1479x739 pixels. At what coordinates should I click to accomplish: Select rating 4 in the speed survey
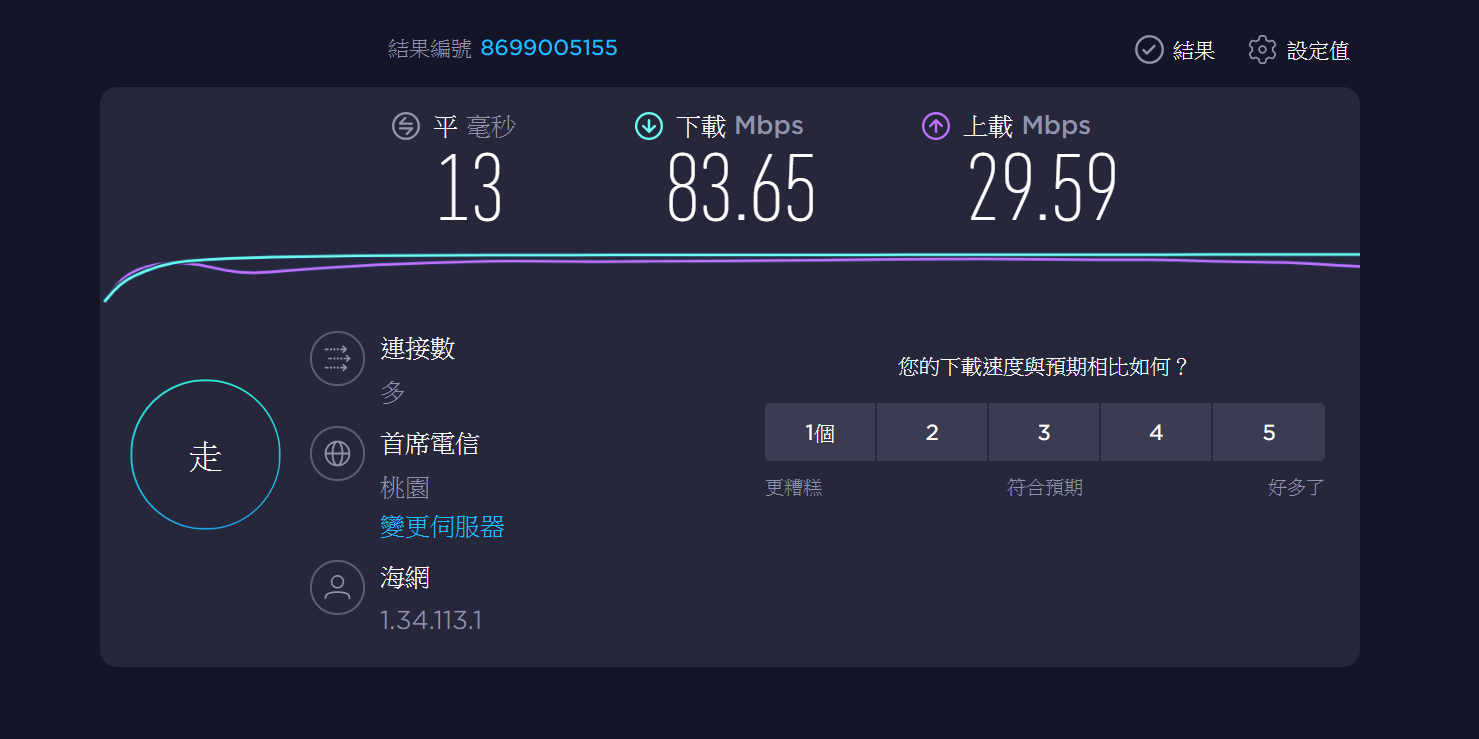coord(1156,432)
